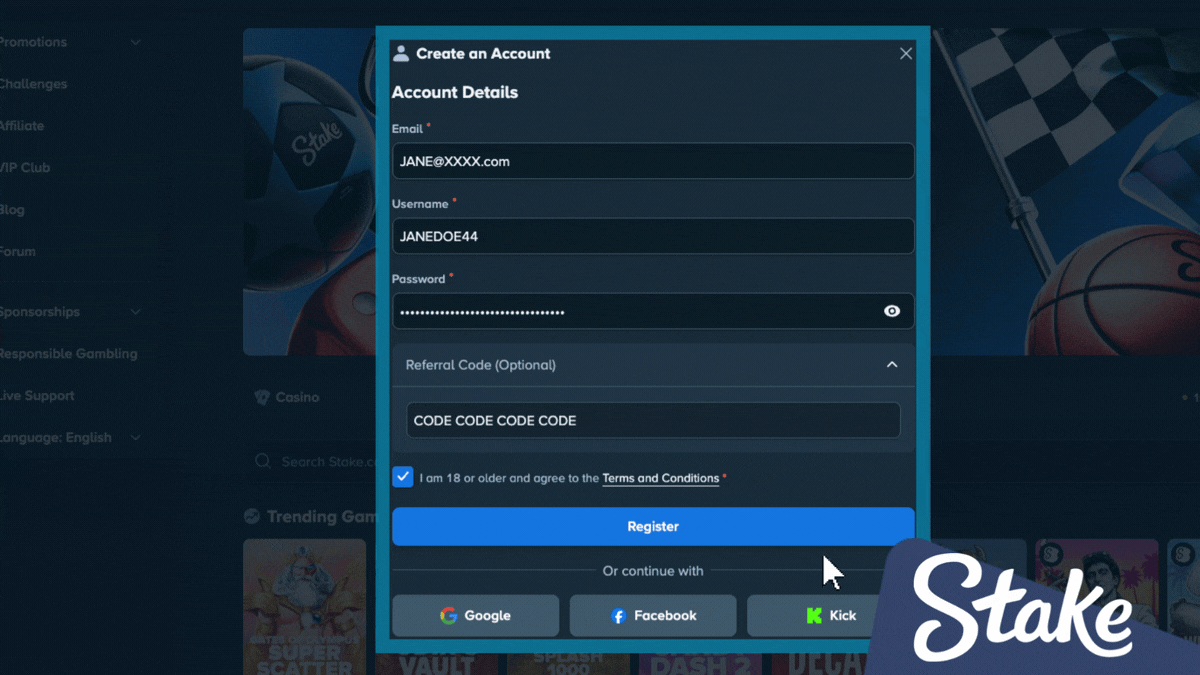Open the Super Scatter game thumbnail
The height and width of the screenshot is (675, 1200).
305,607
